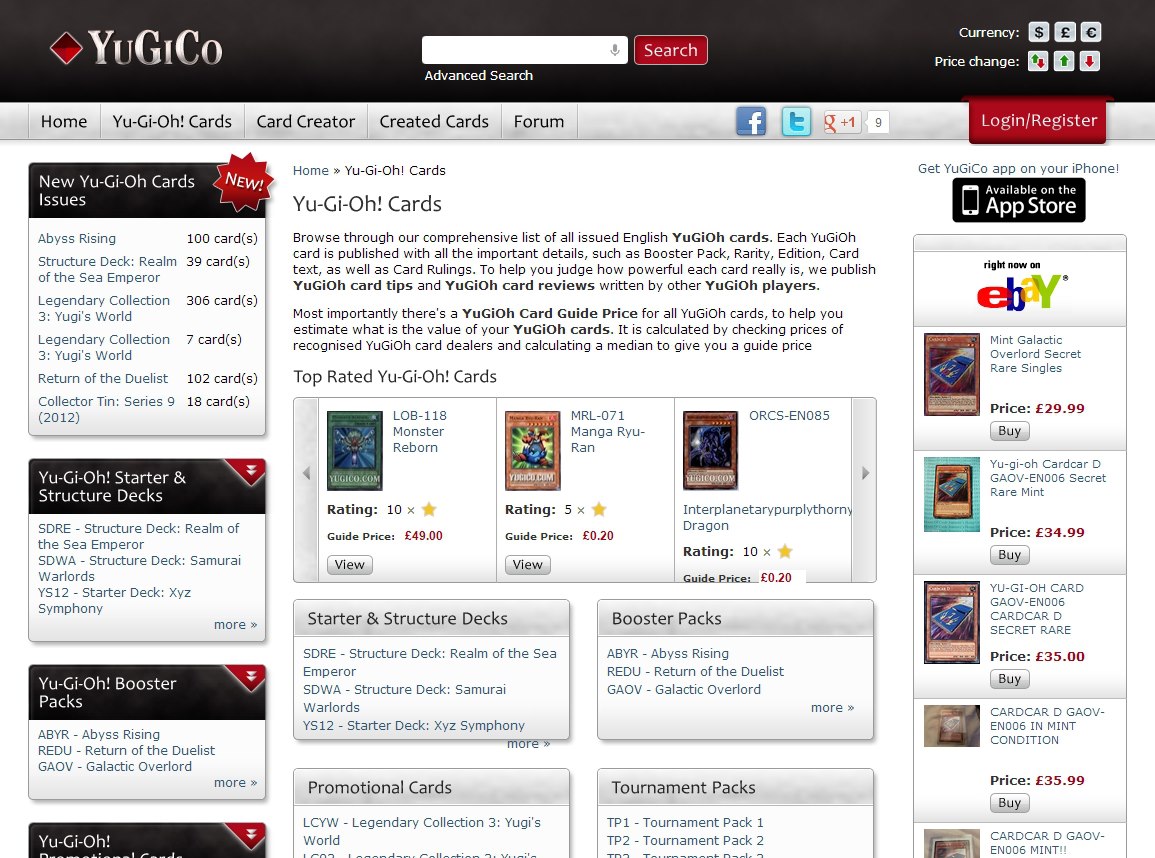
Task: Click the Login/Register tab
Action: 1039,121
